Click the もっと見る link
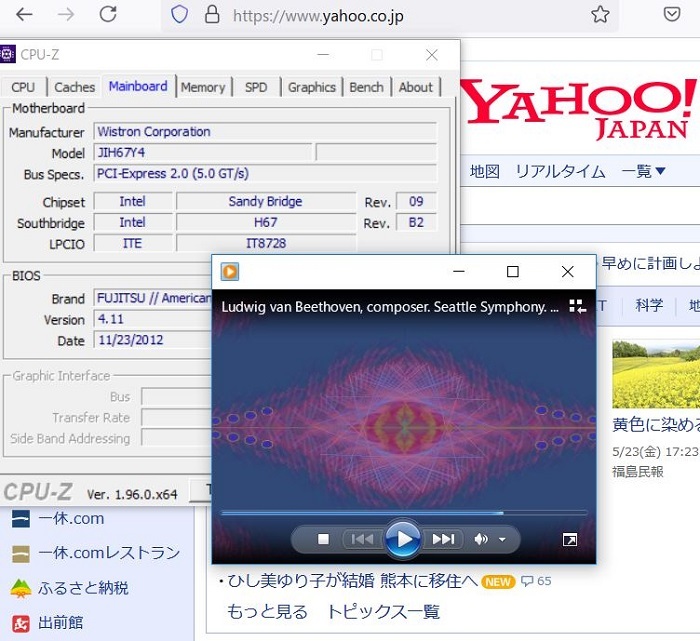Screen dimensions: 700x641 tap(267, 612)
